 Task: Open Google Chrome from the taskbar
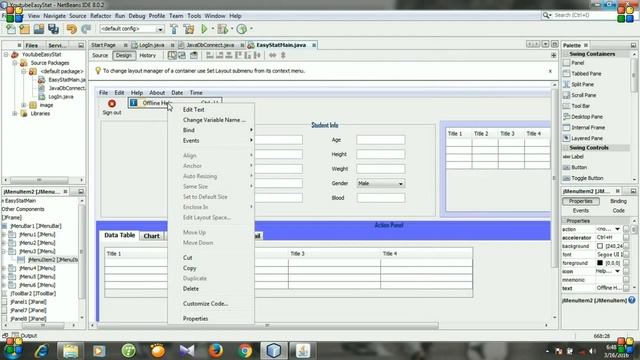tap(245, 351)
